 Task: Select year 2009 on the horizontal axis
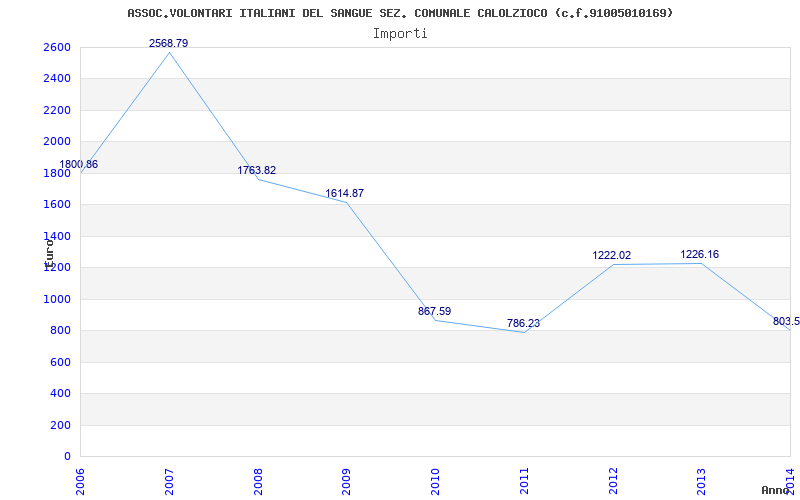pos(346,479)
